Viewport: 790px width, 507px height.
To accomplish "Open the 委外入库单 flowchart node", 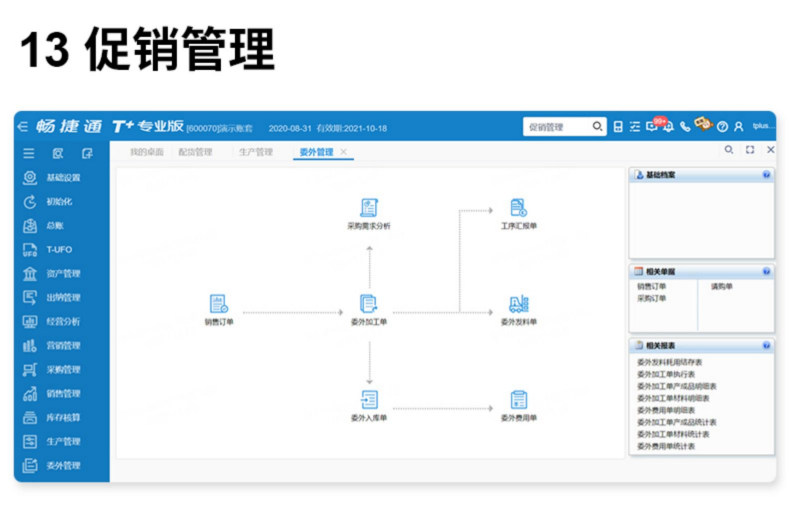I will tap(369, 406).
